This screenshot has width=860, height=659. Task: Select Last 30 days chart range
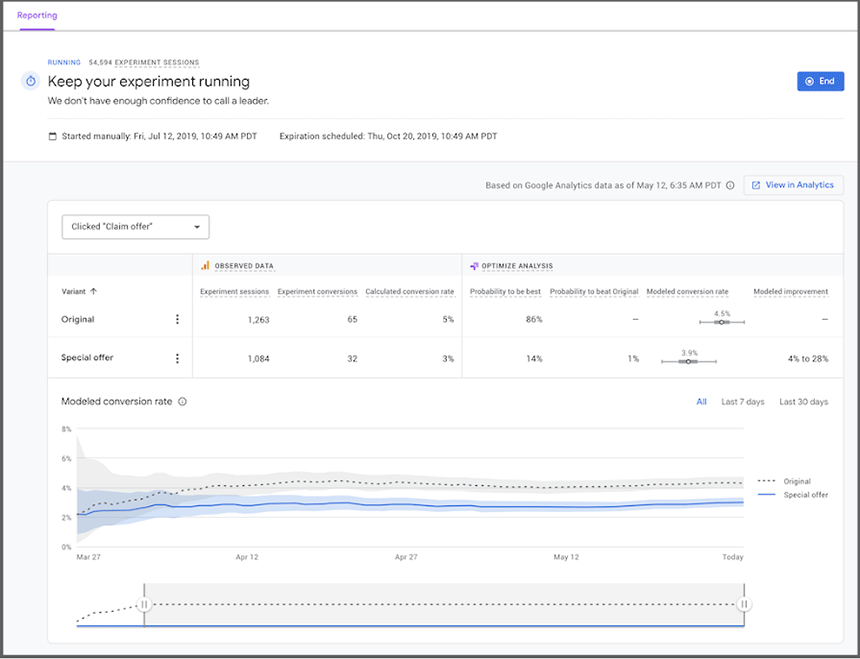point(803,402)
